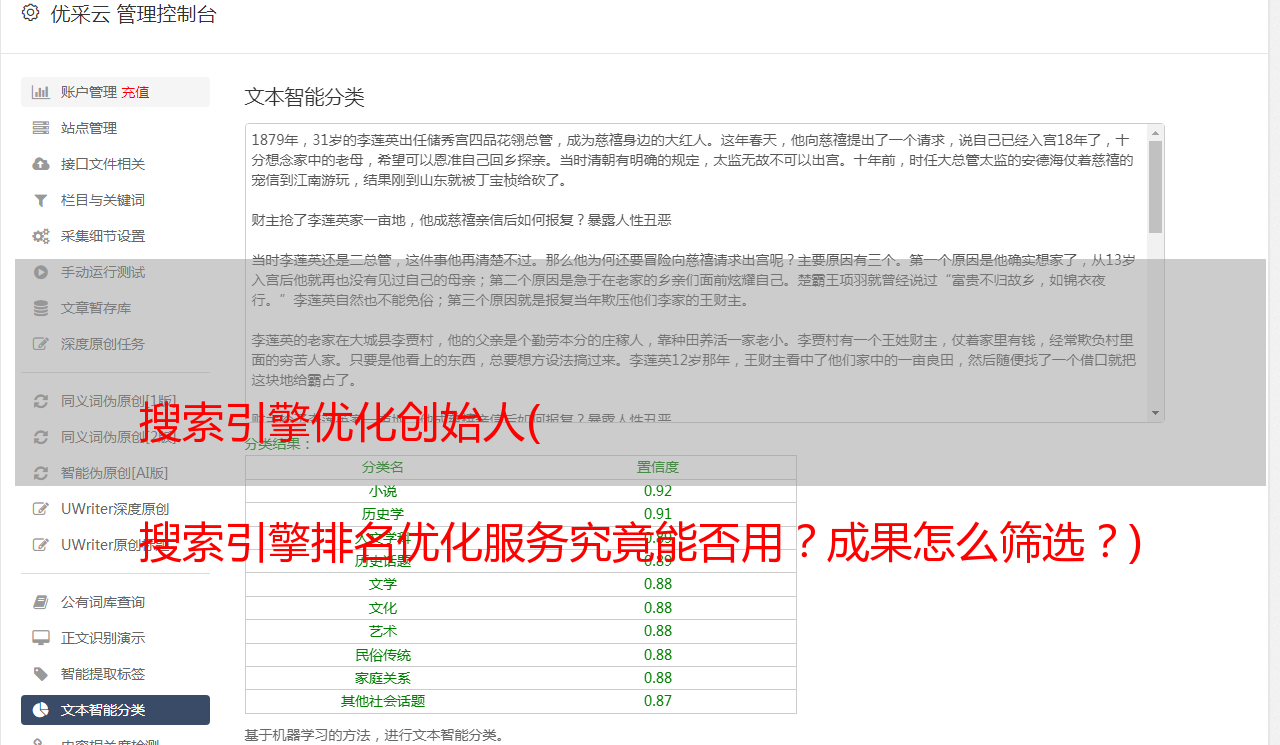The image size is (1280, 745).
Task: Click the cloud download icon for 接口文件相关
Action: (x=41, y=164)
